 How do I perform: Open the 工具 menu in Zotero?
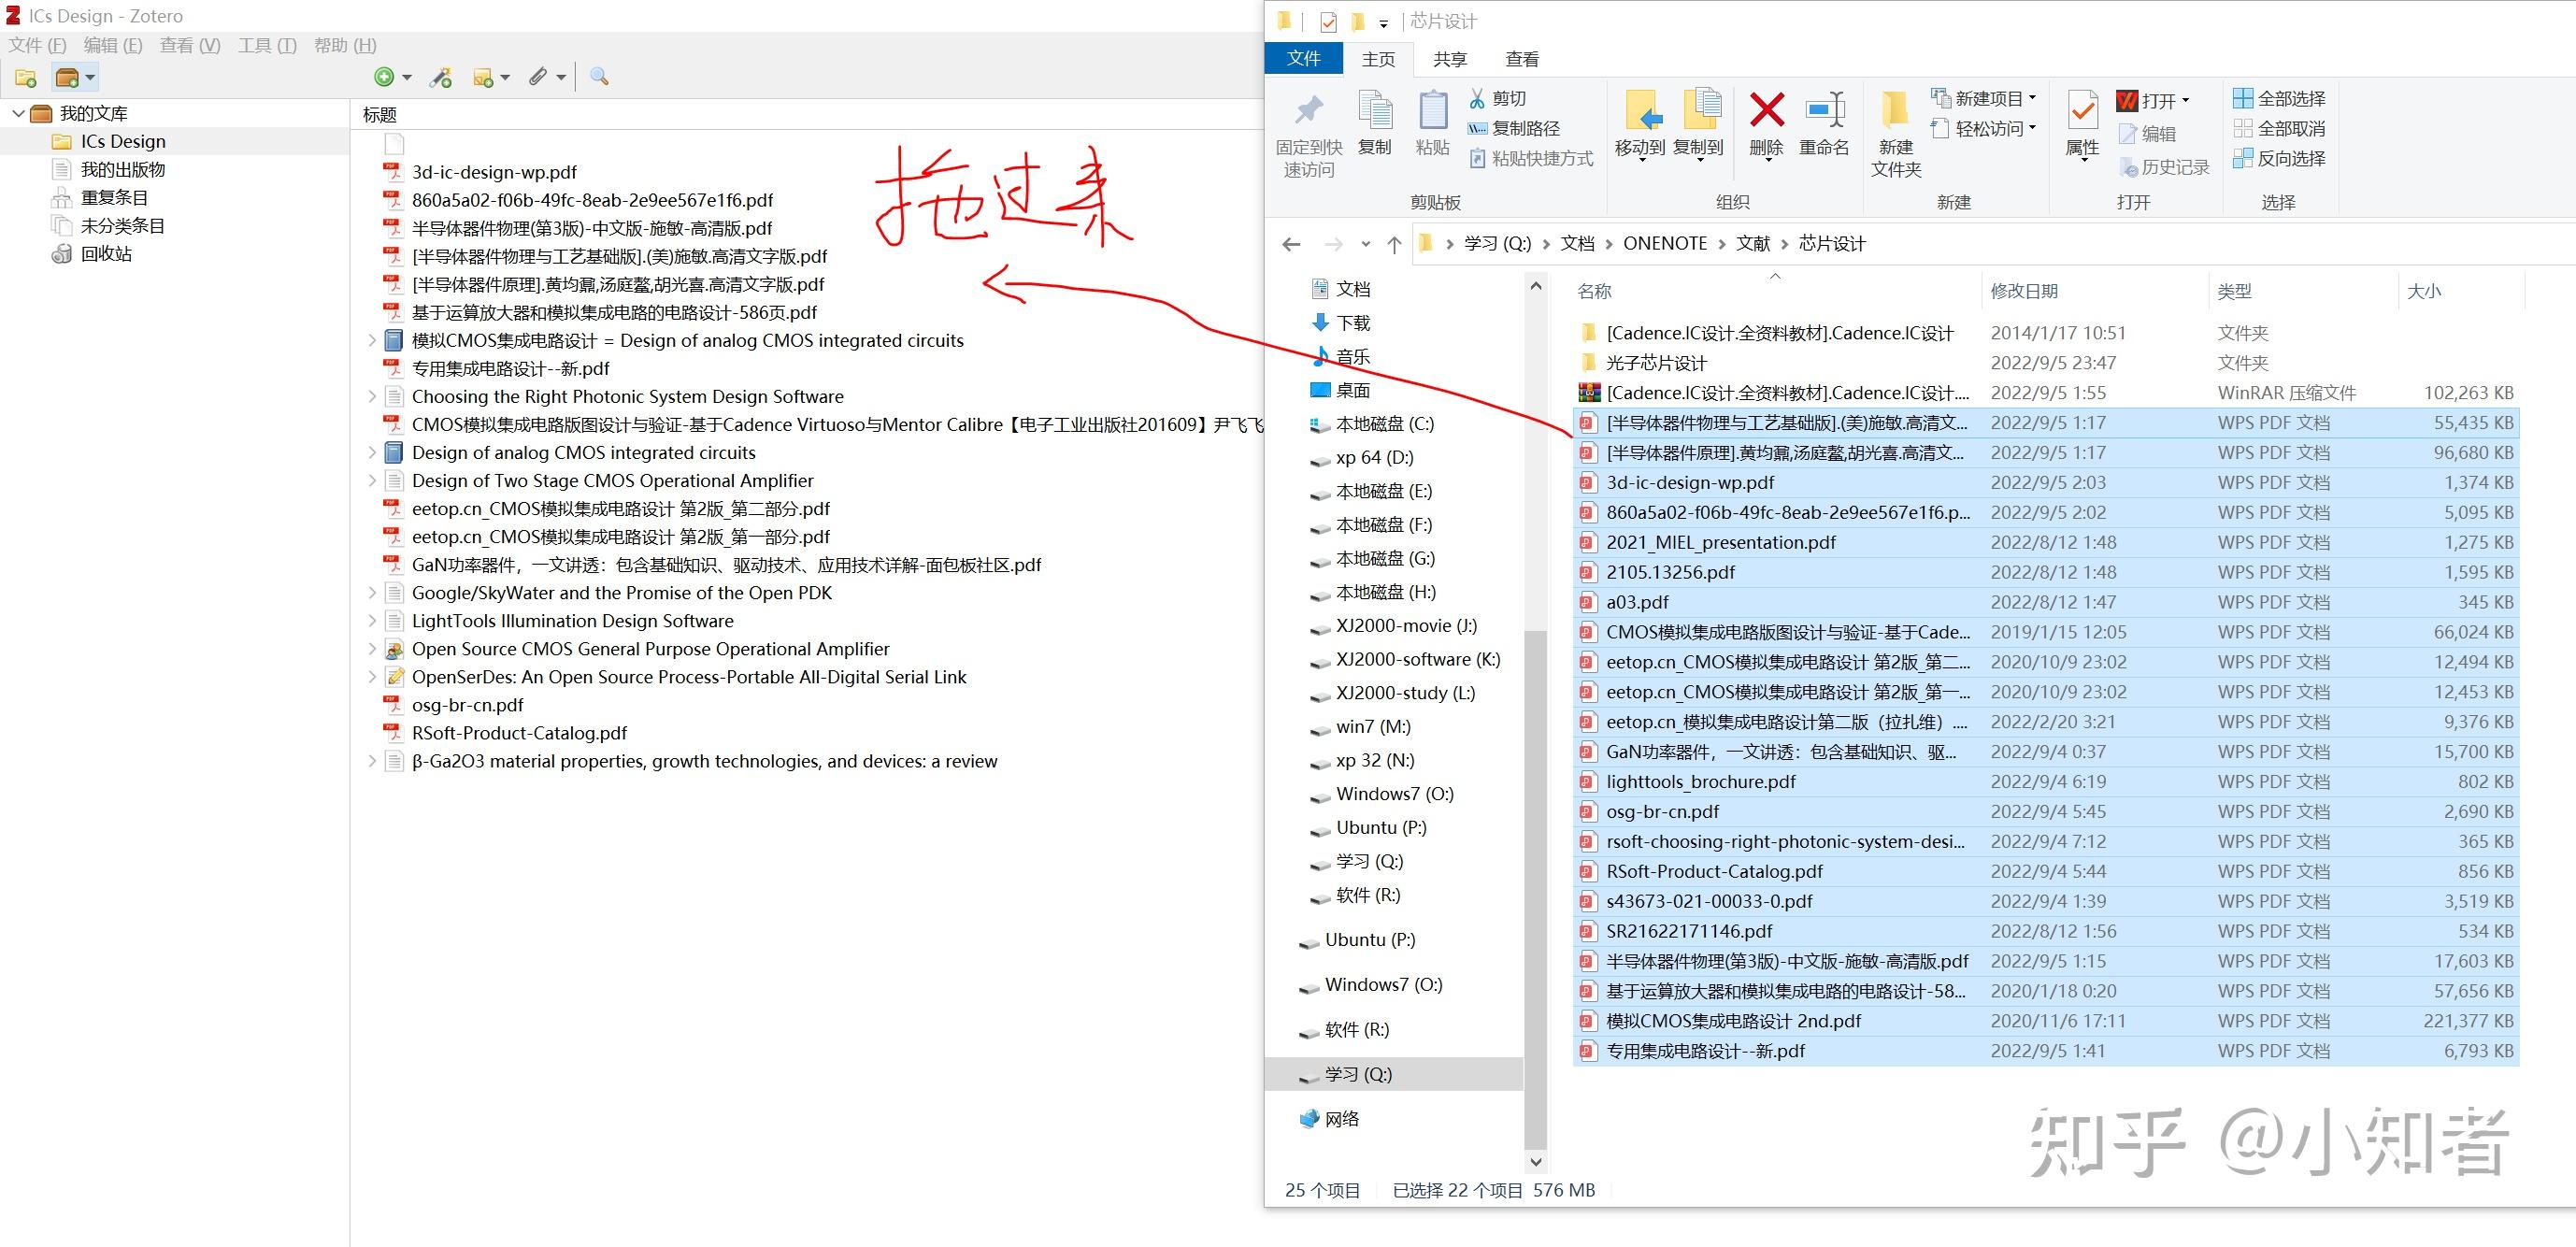click(266, 45)
